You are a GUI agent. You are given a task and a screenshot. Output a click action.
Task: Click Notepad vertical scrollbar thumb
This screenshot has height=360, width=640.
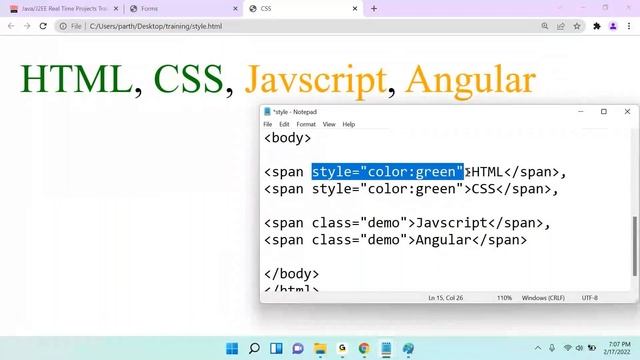pos(635,246)
